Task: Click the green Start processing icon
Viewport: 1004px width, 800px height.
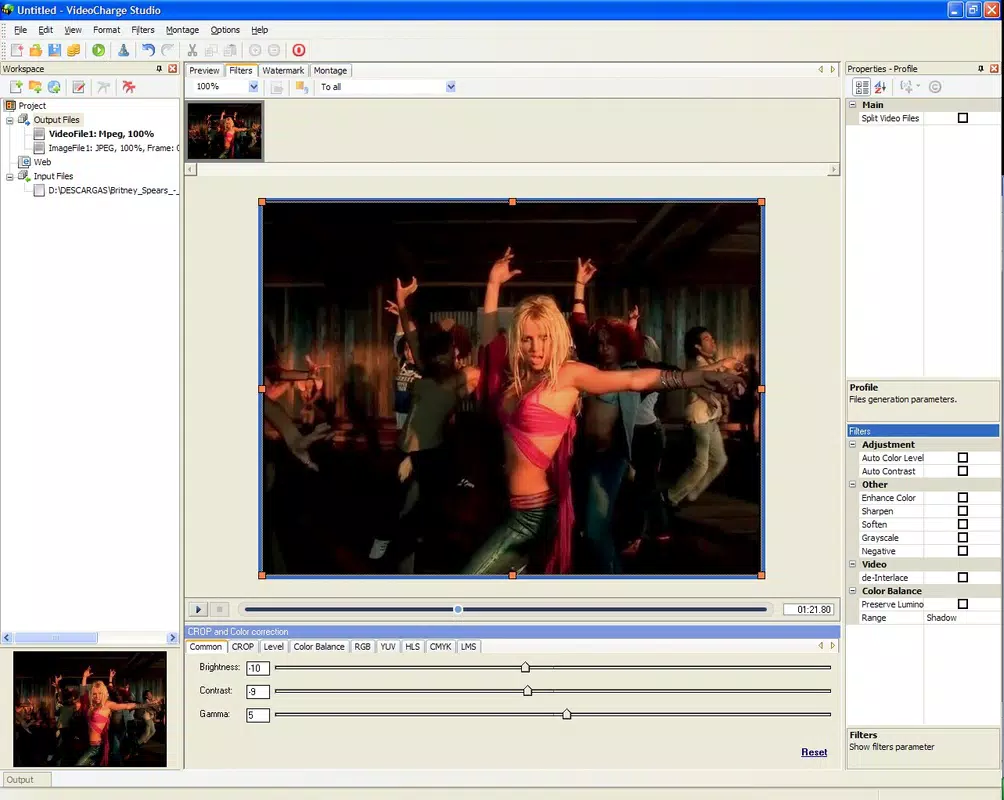Action: click(99, 50)
